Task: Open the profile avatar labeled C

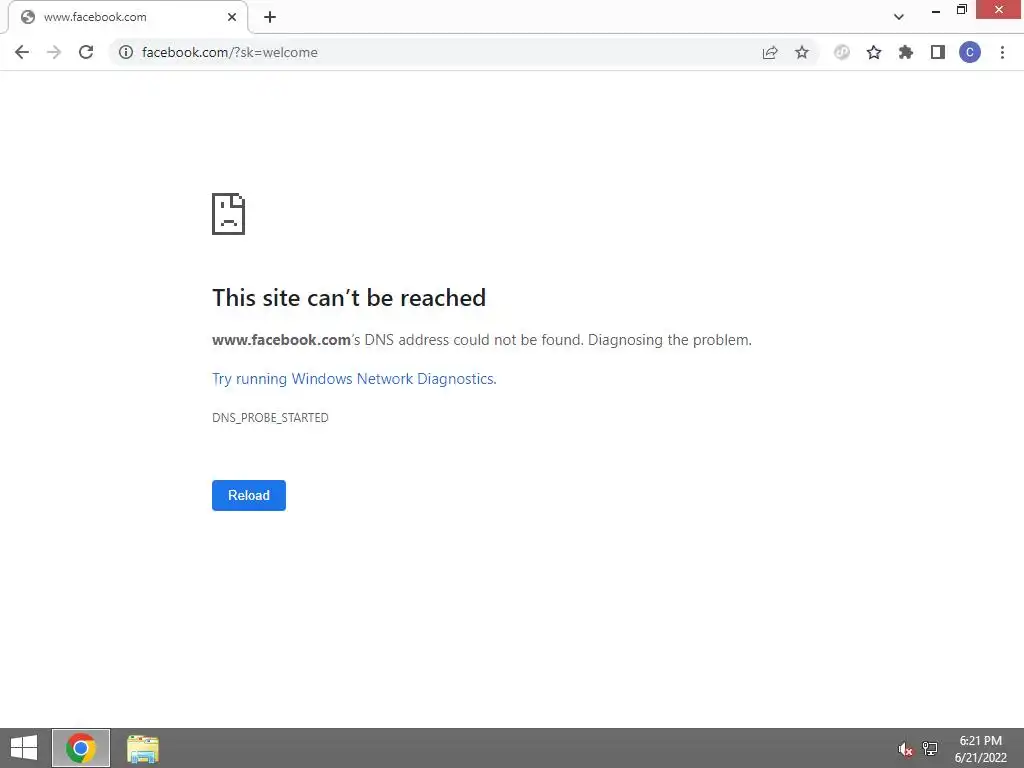Action: 970,52
